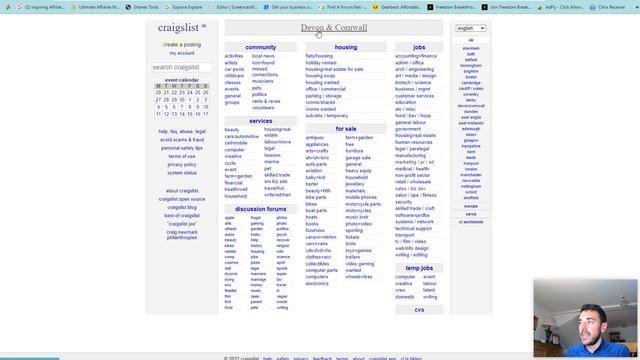Viewport: 640px width, 360px height.
Task: Open best-of-craigslist link
Action: click(x=182, y=216)
